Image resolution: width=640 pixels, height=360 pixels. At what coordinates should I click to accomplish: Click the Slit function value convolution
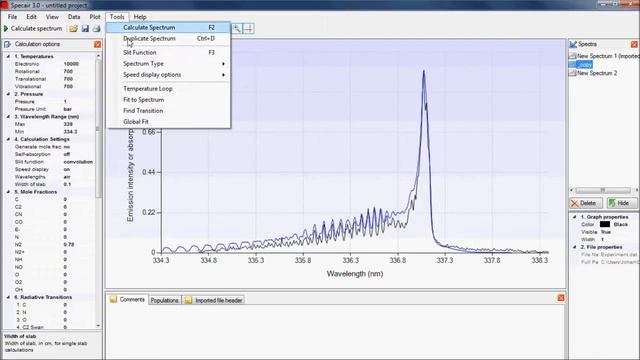[78, 162]
